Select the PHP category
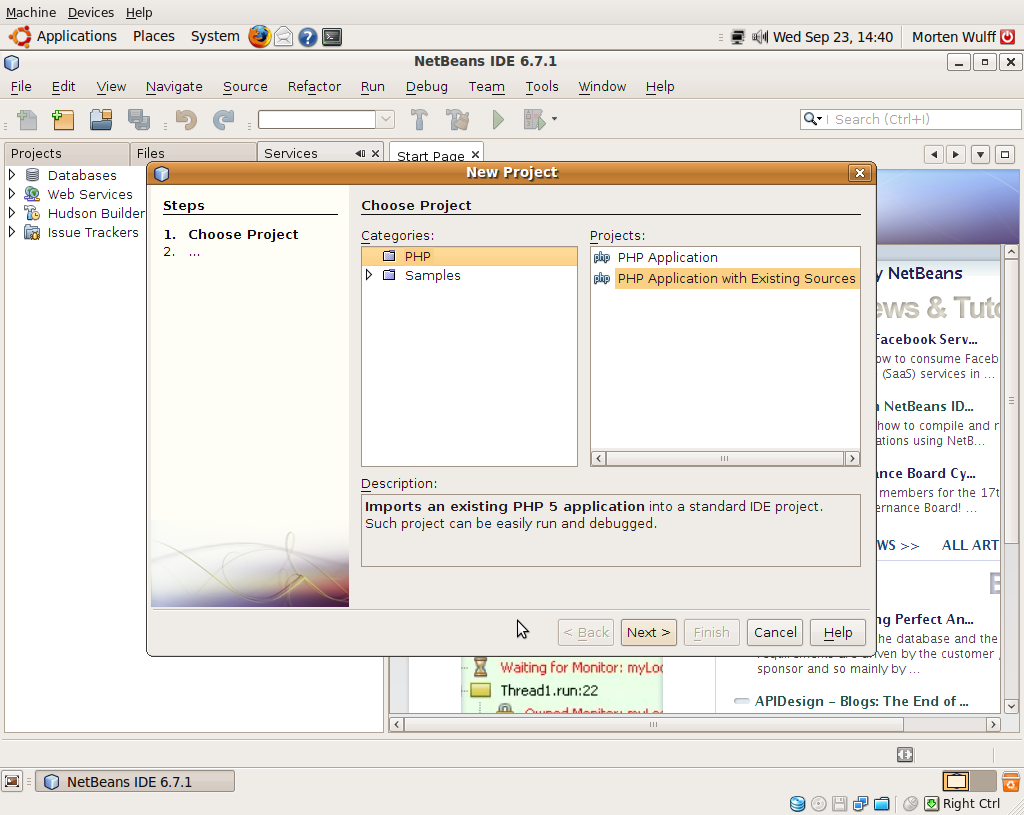 coord(470,256)
